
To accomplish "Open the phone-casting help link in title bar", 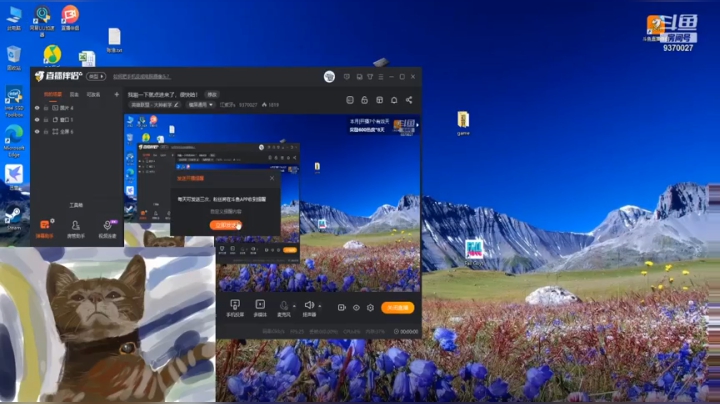I will point(141,77).
